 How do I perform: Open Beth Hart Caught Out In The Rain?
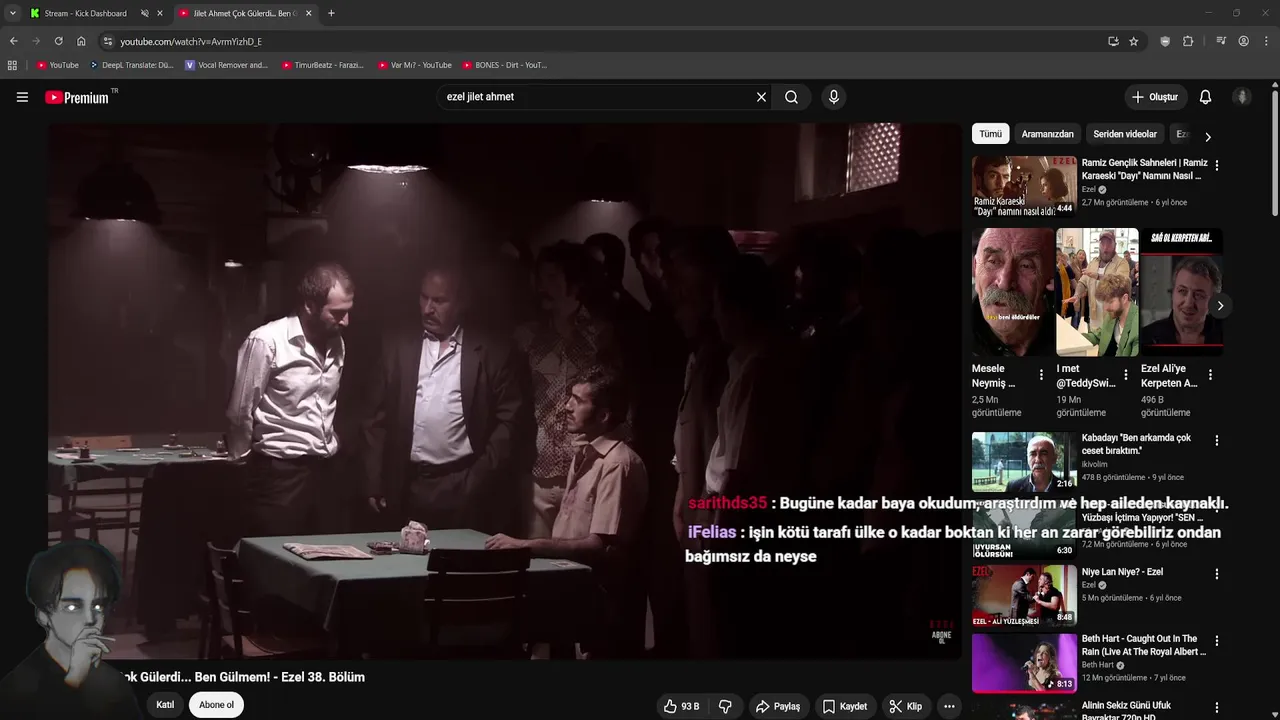pos(1143,645)
